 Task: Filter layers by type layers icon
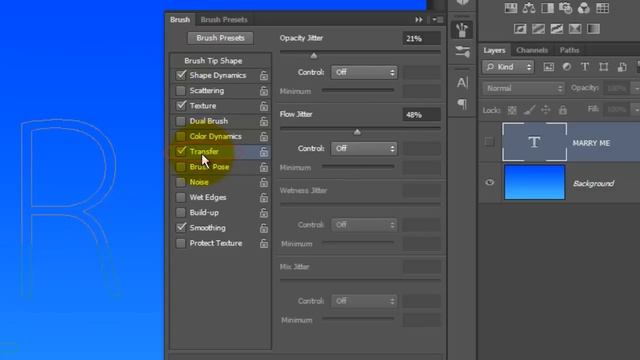coord(584,67)
